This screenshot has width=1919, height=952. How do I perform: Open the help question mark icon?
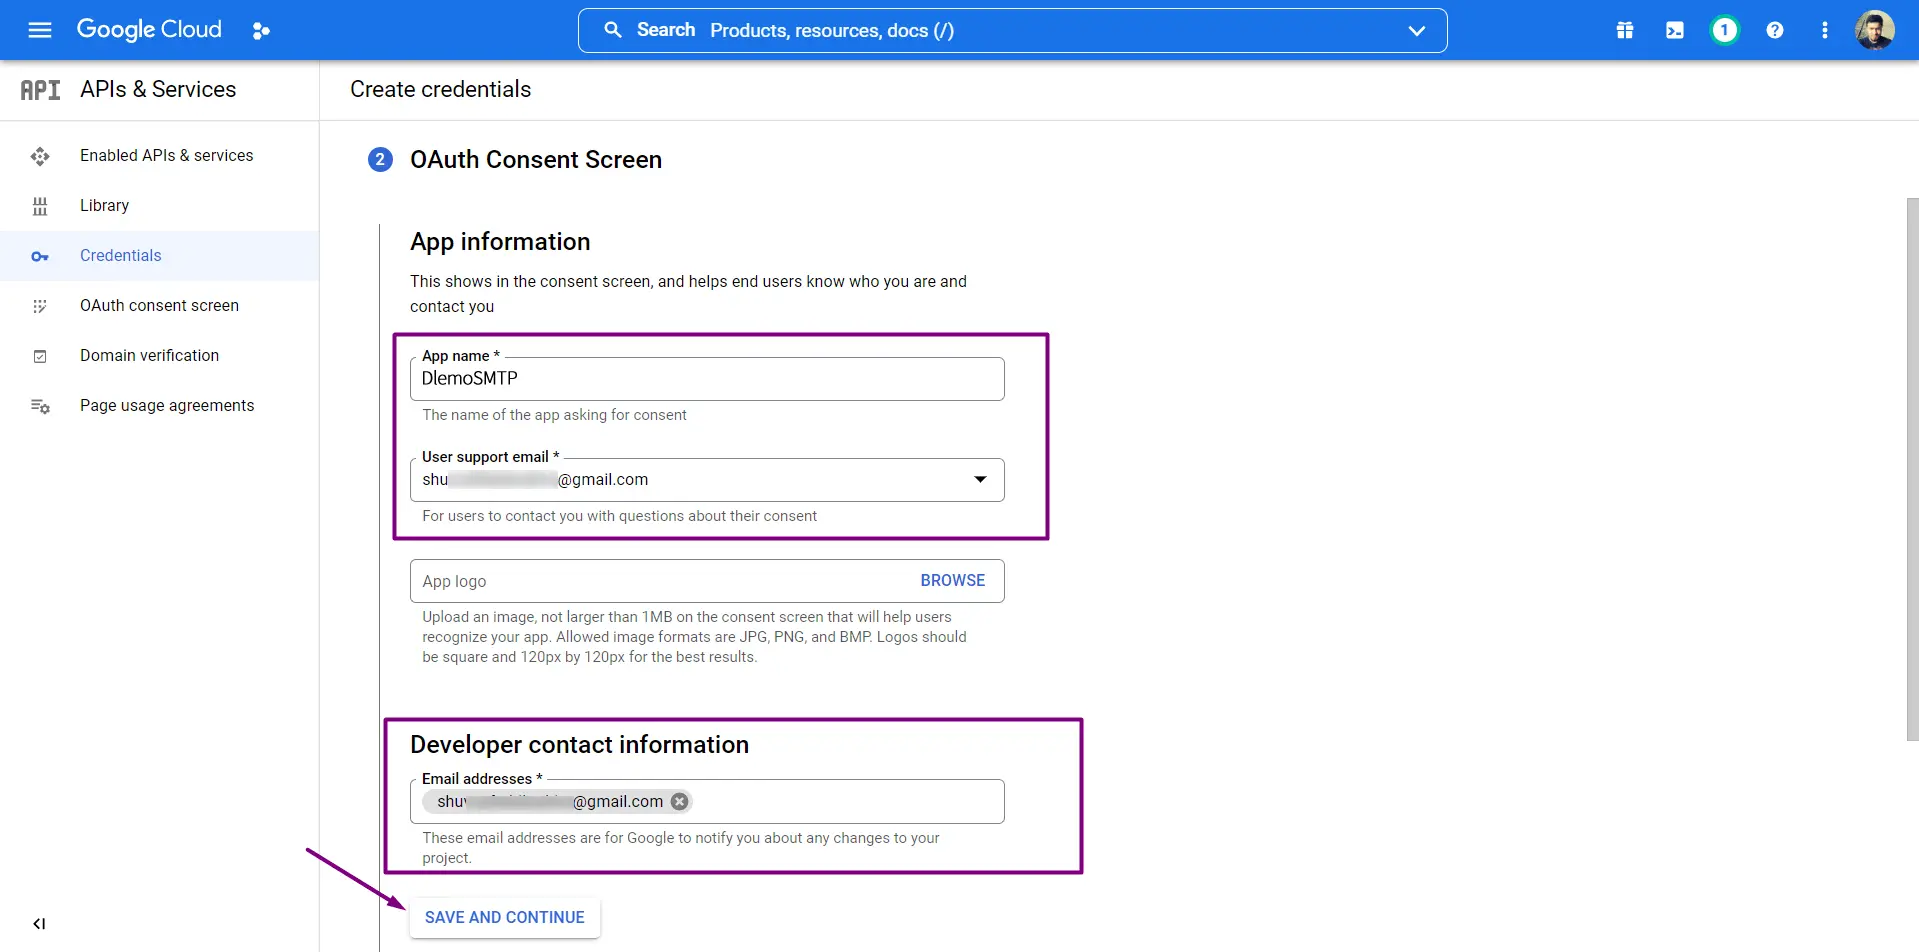[x=1775, y=31]
